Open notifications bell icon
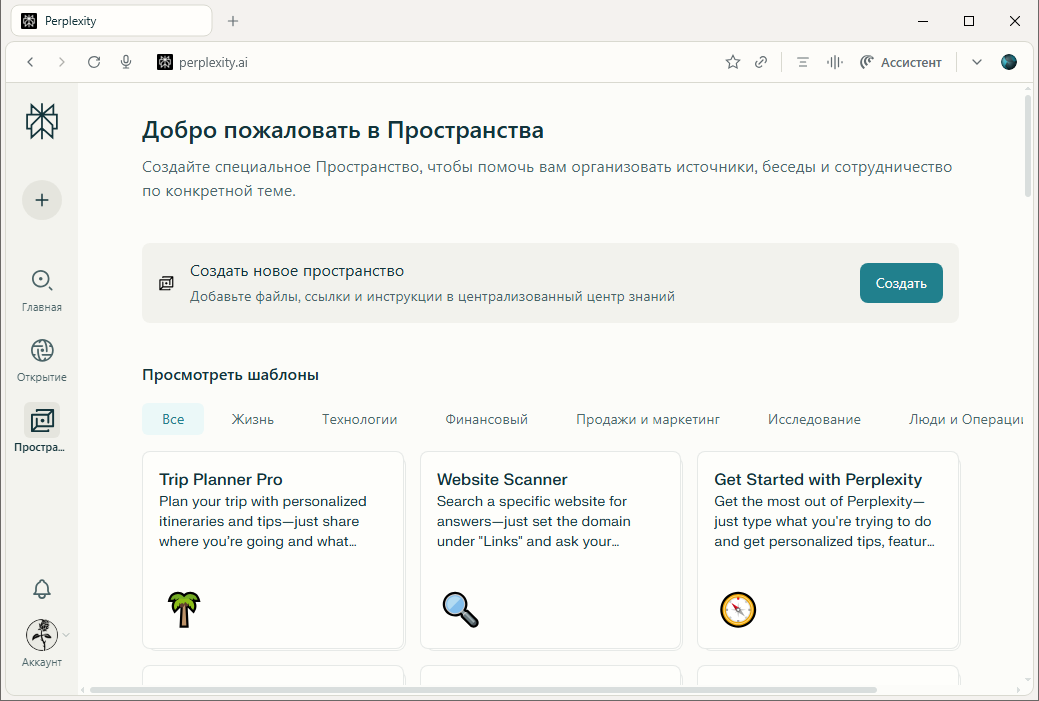The image size is (1039, 701). coord(41,588)
